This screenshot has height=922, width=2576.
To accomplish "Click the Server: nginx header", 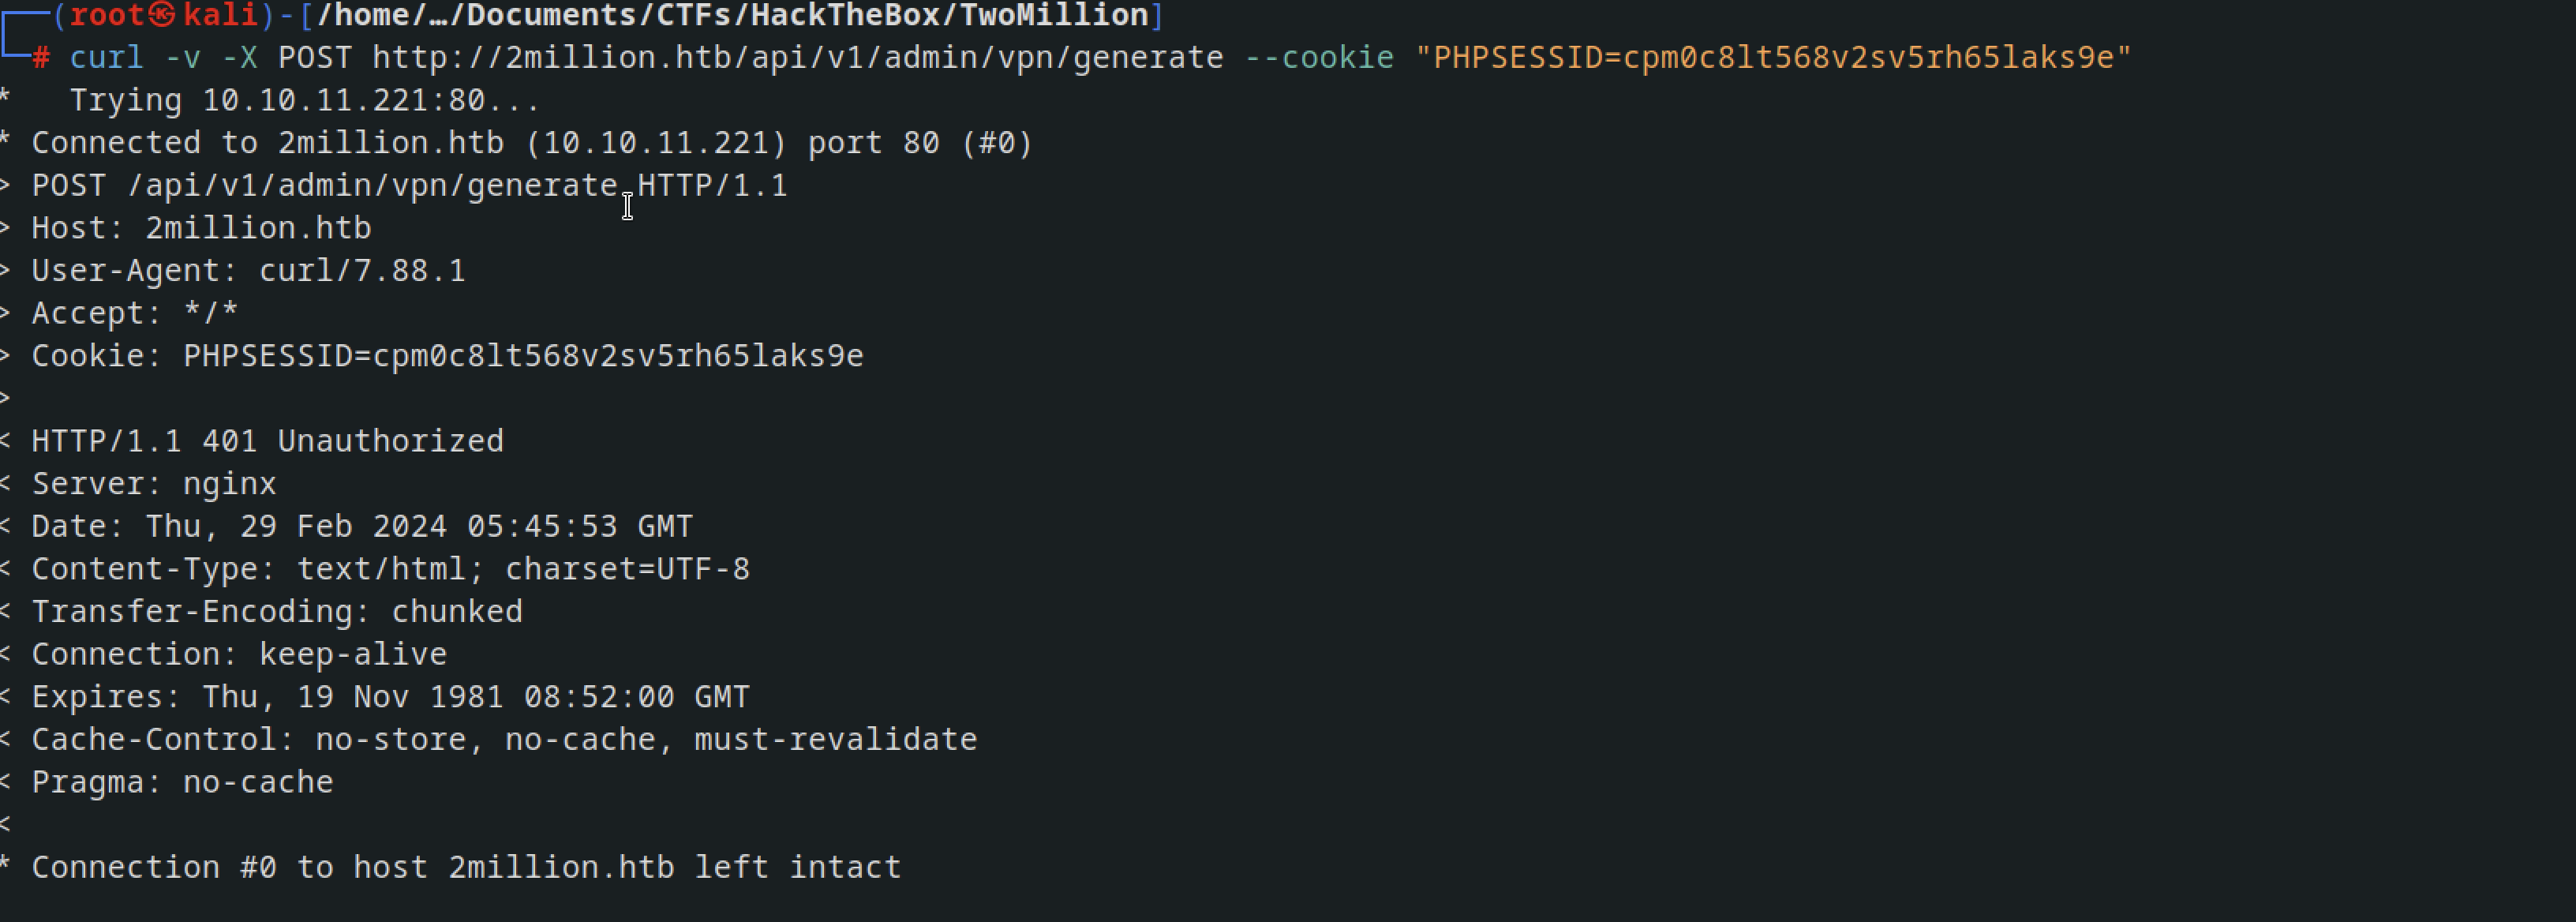I will pos(153,484).
